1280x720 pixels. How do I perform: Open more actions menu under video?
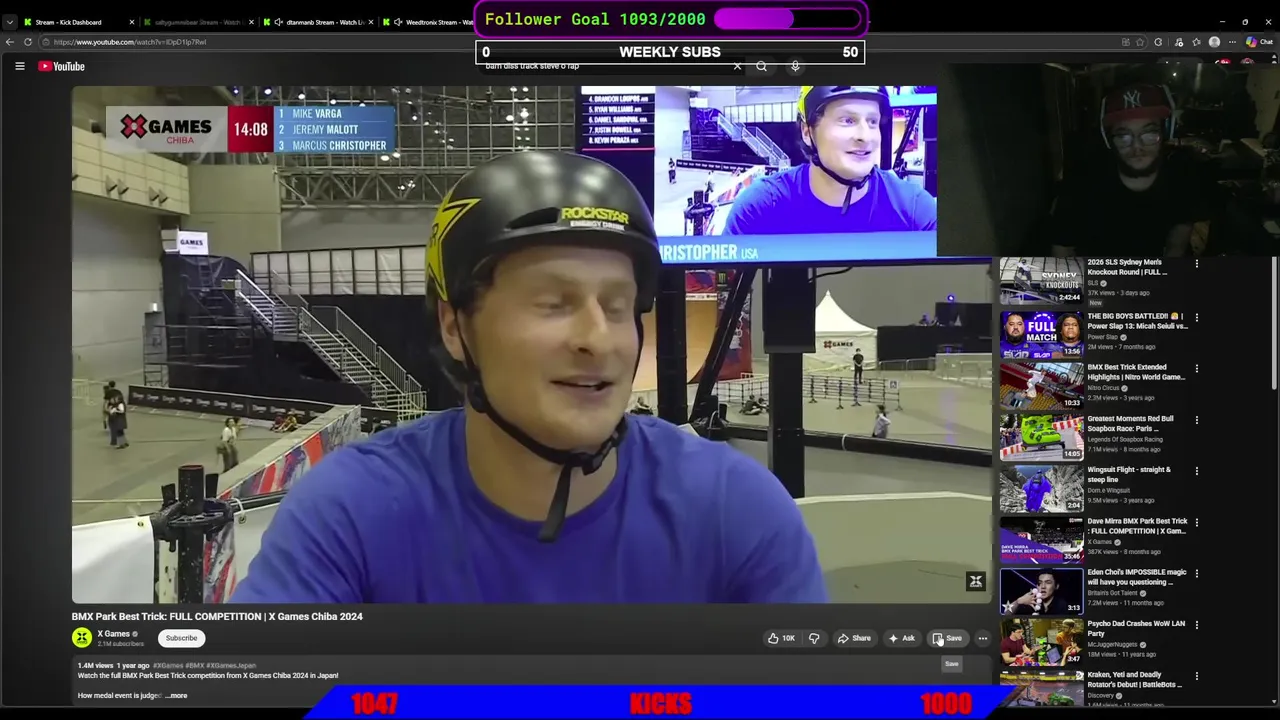[983, 638]
